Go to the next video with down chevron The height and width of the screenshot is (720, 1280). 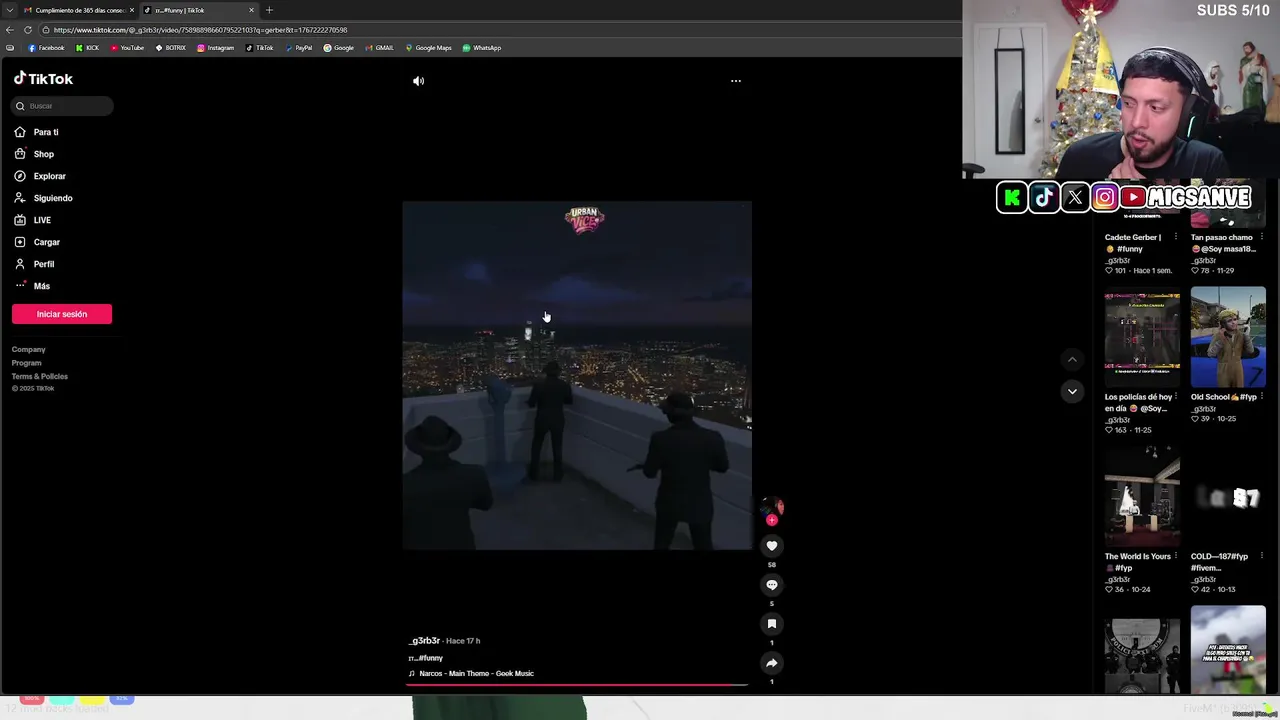[x=1072, y=391]
